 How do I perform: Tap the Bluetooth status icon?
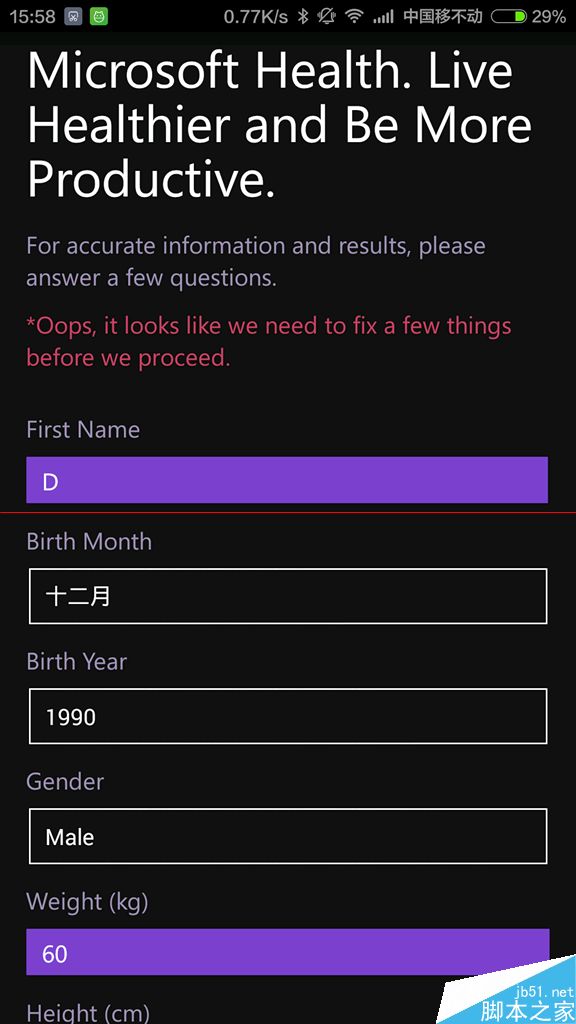302,17
